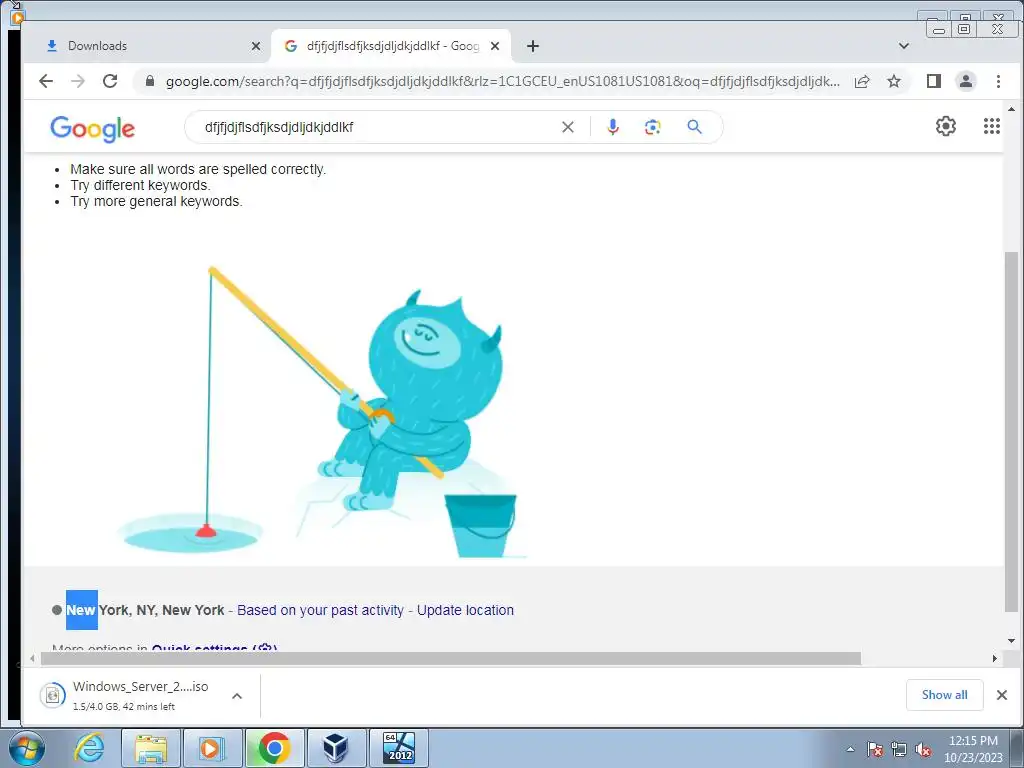Click the fishing monster illustration
Screen dimensions: 1024x768
point(321,413)
